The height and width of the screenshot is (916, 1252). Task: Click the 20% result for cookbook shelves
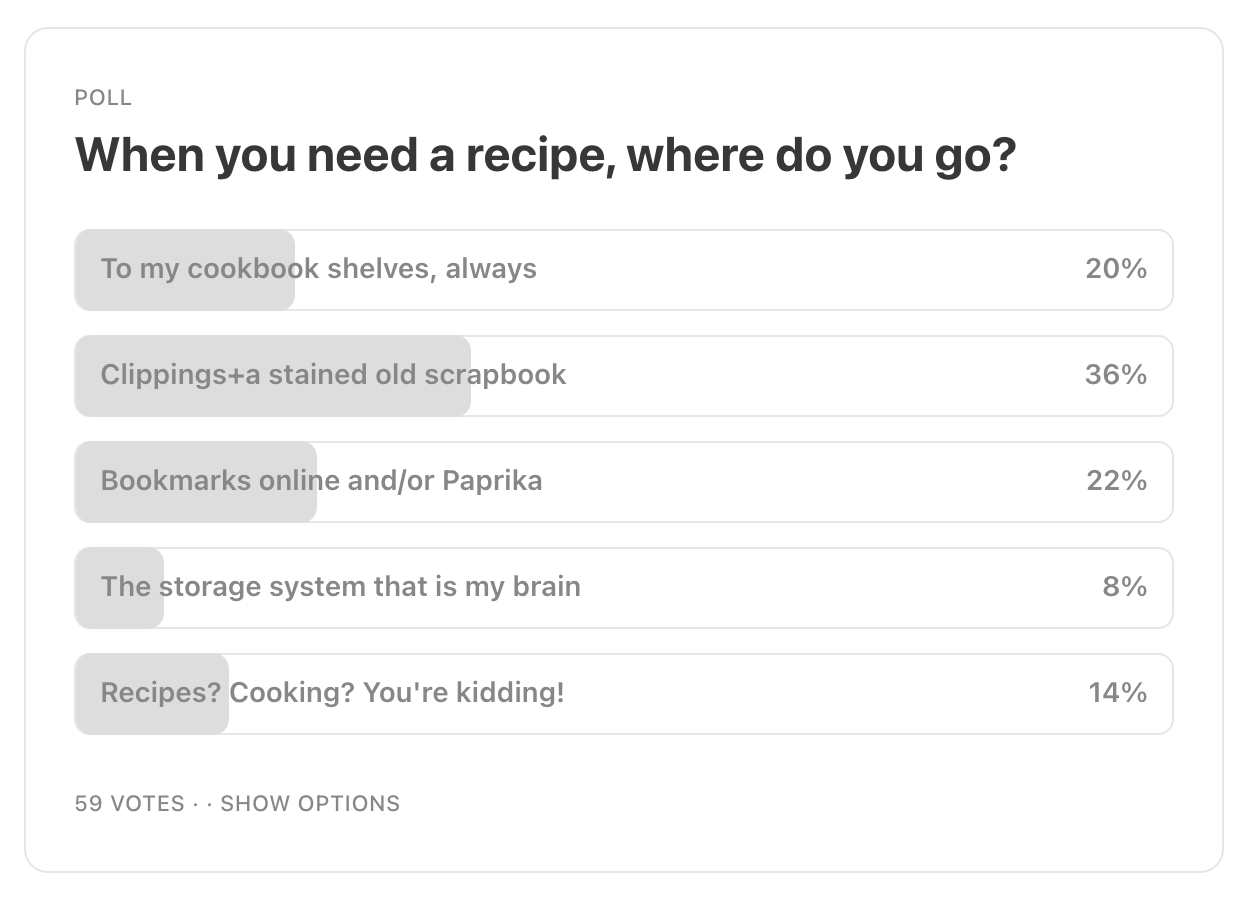(x=1116, y=269)
